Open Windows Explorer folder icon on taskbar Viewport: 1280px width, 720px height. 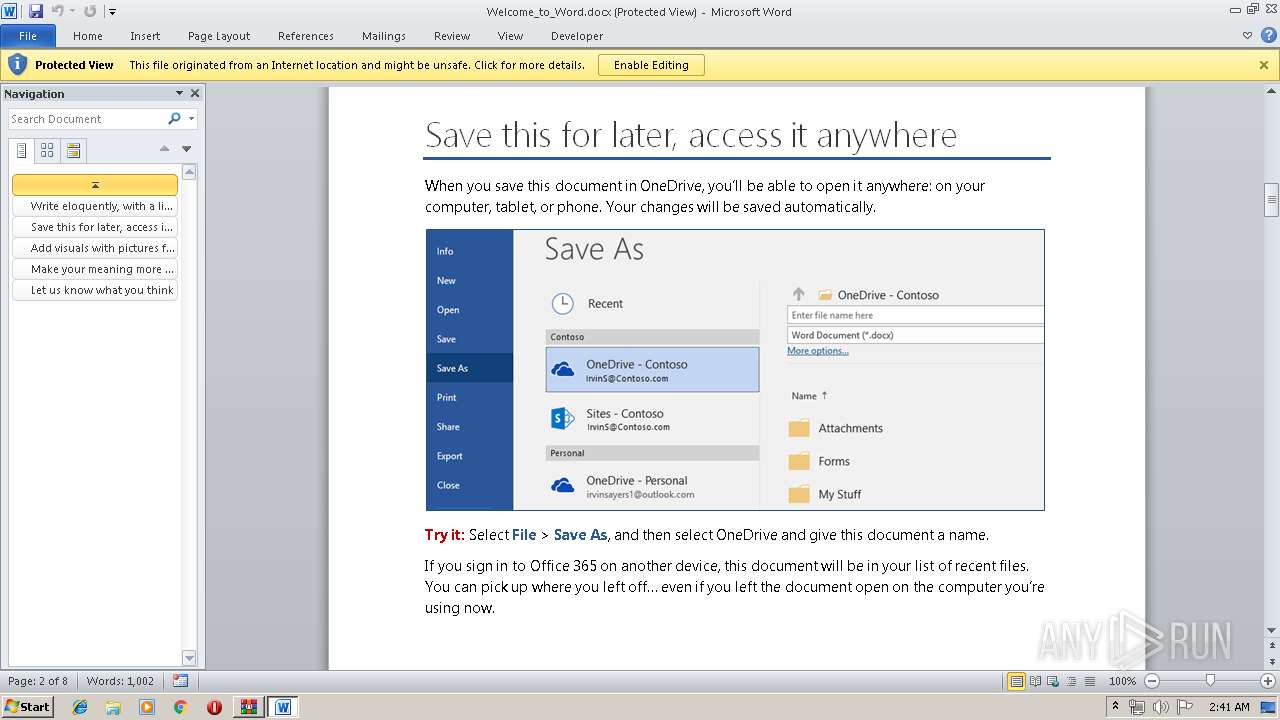click(x=113, y=707)
